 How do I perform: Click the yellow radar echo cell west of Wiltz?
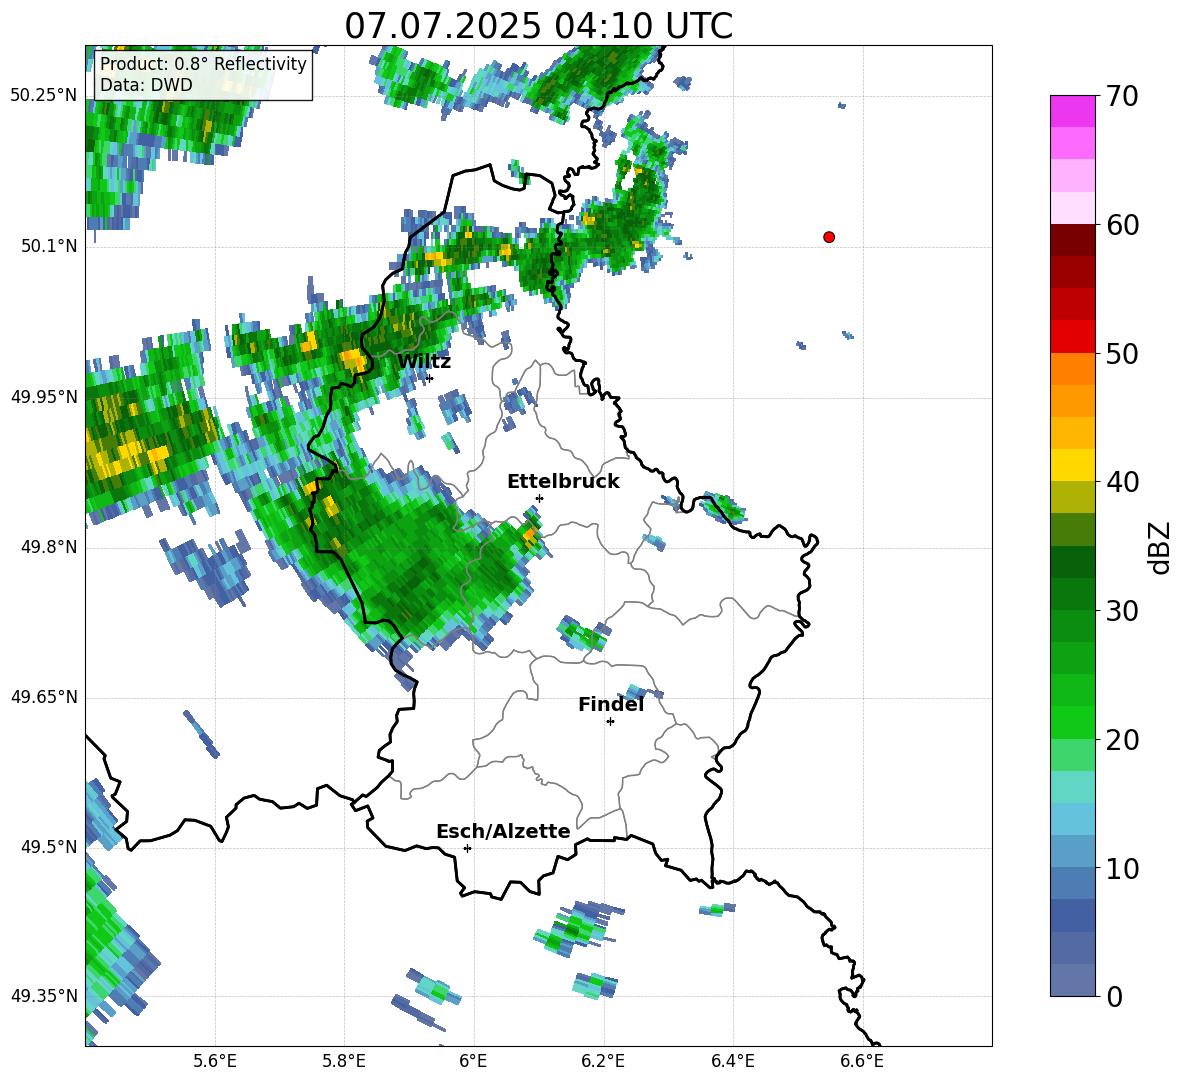[x=351, y=358]
